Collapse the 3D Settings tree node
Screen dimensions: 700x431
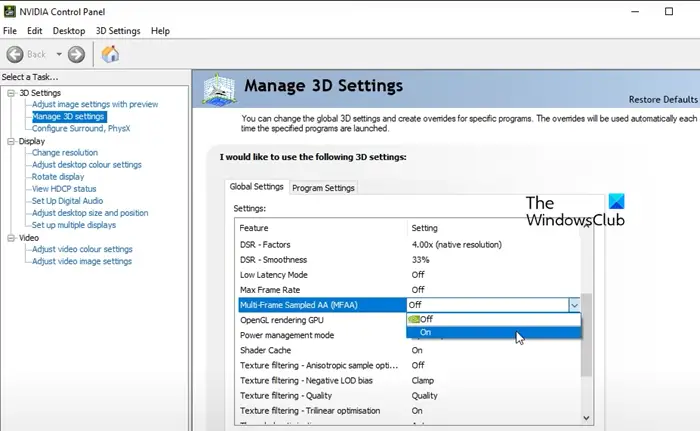point(11,93)
